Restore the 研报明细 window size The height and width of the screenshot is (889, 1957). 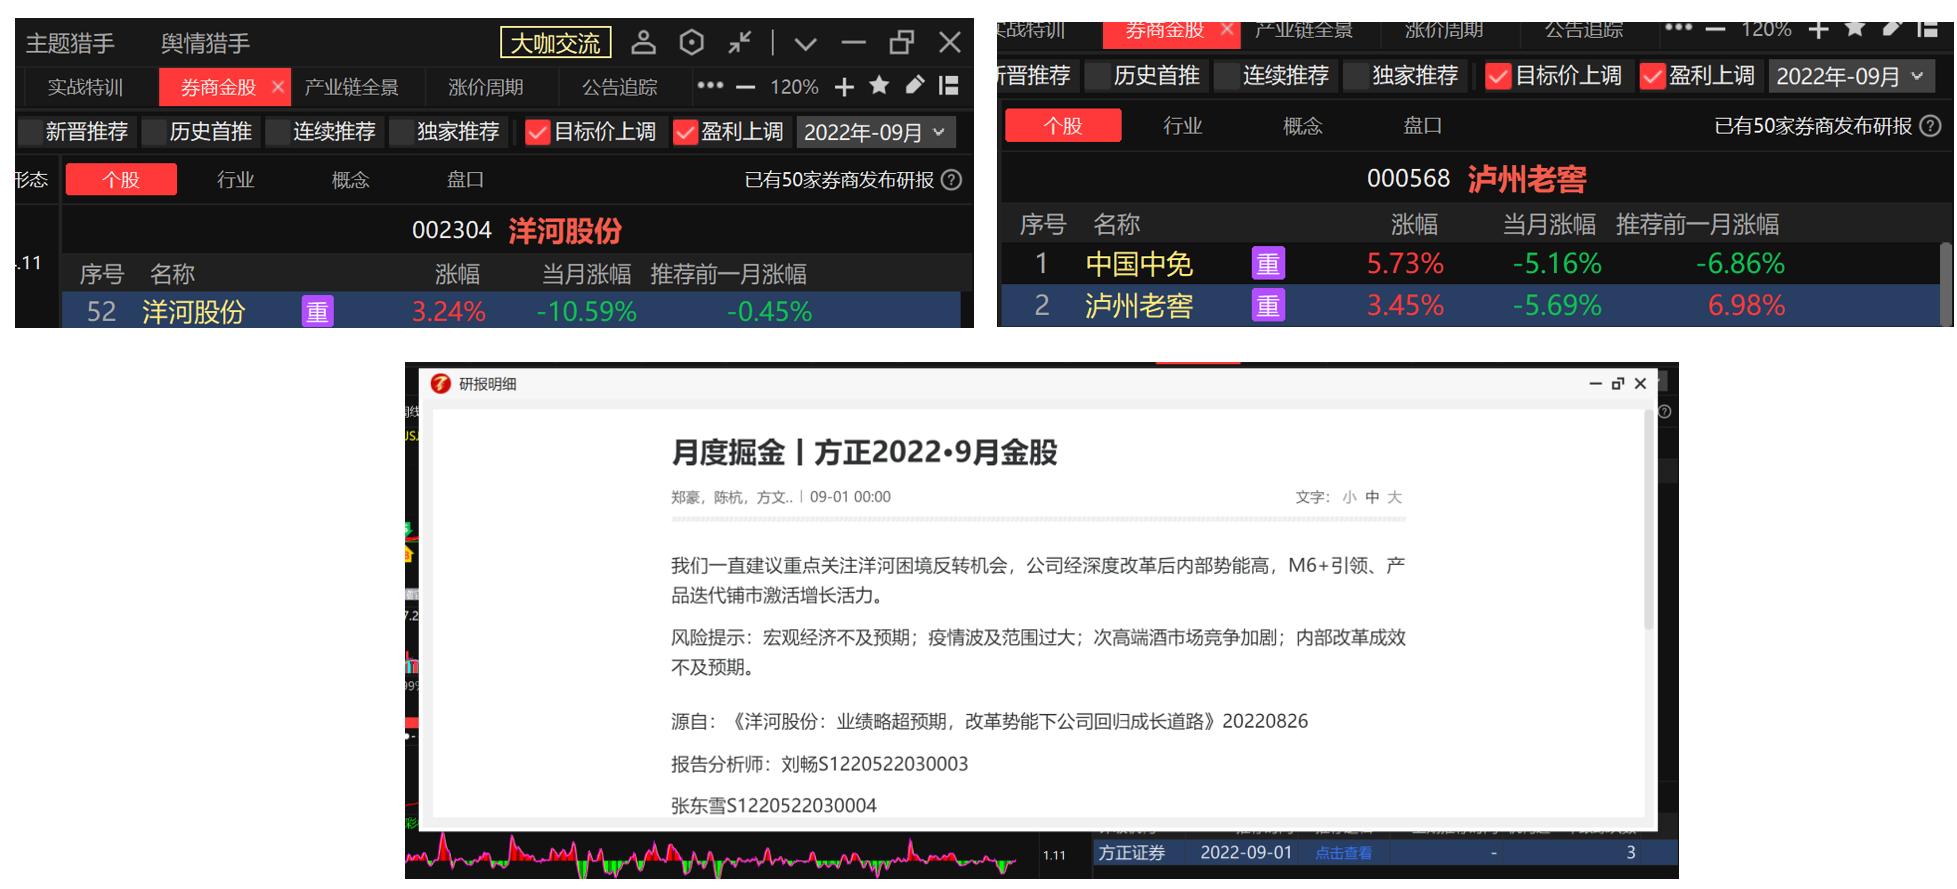pos(1618,384)
